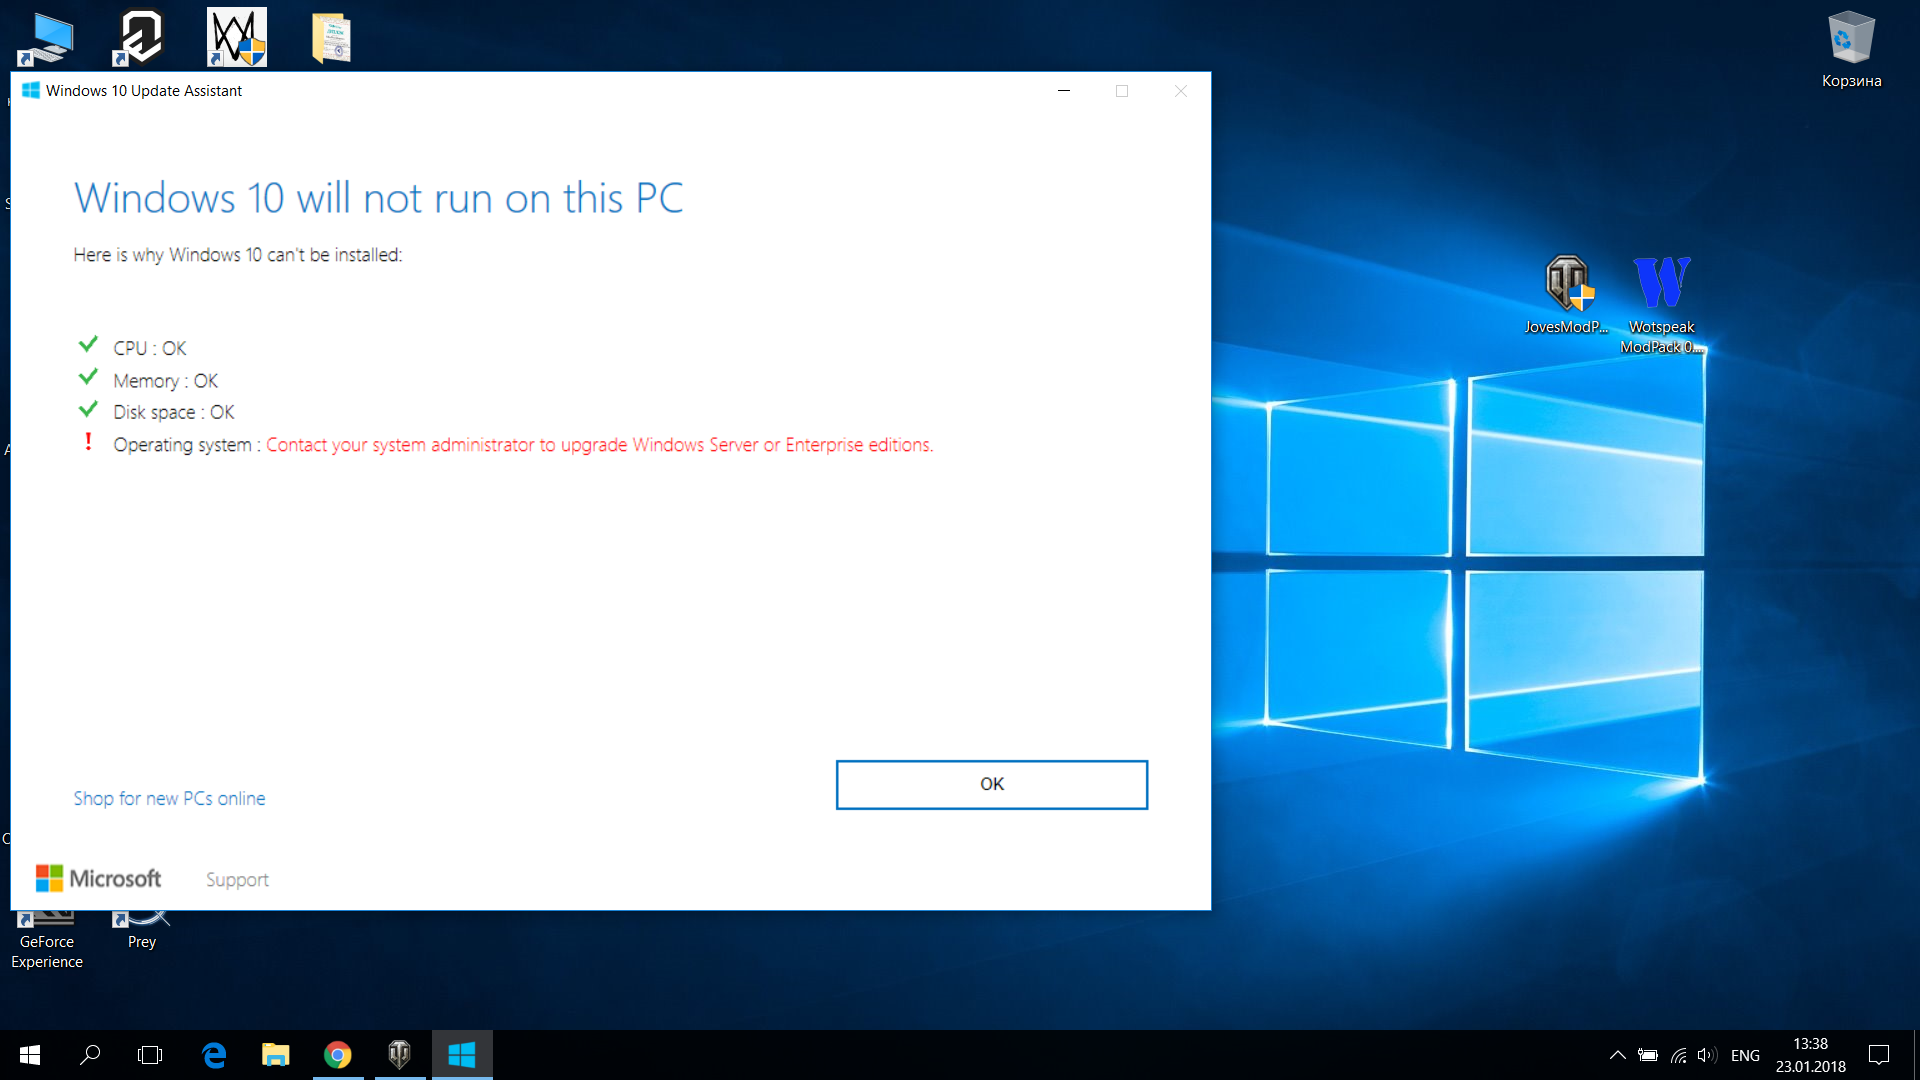Click the green checkmark beside CPU

pyautogui.click(x=88, y=344)
